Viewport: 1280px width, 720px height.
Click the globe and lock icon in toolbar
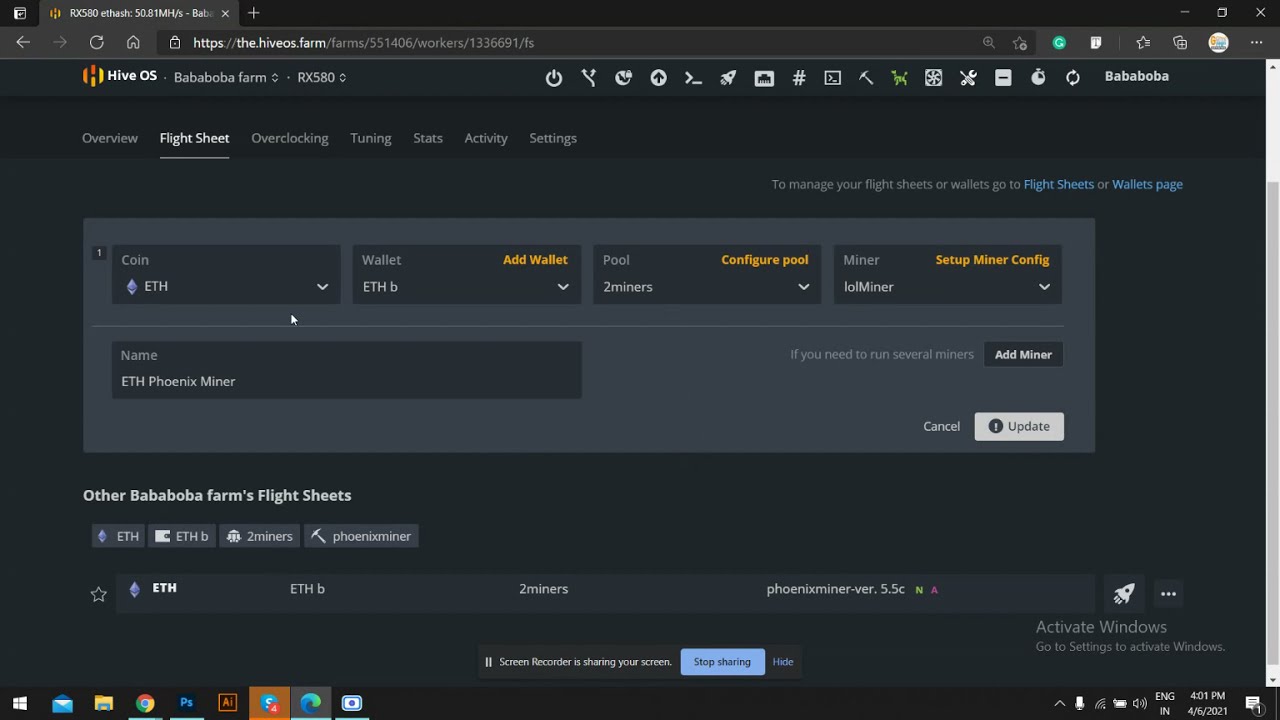pos(624,77)
